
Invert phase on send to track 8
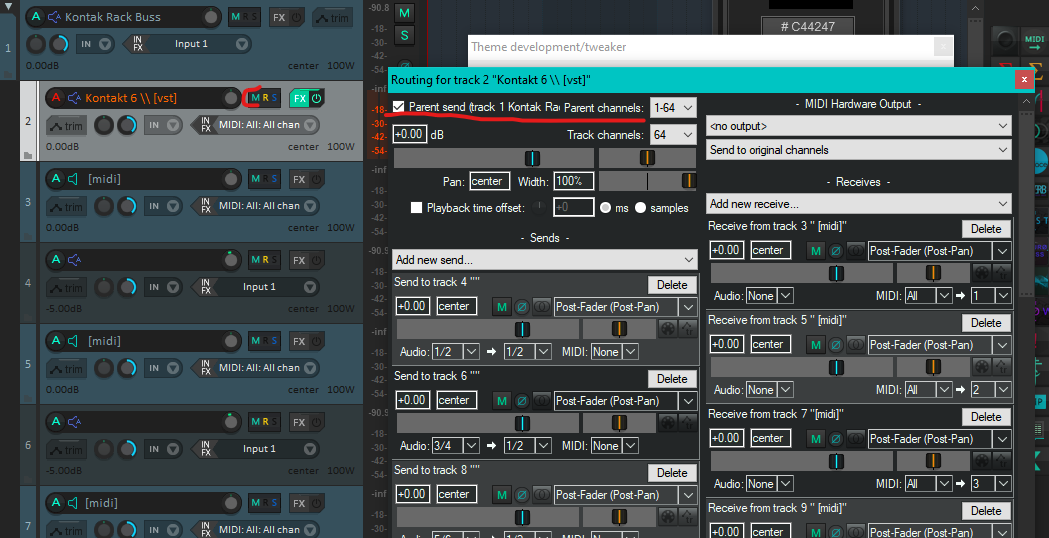[x=522, y=495]
